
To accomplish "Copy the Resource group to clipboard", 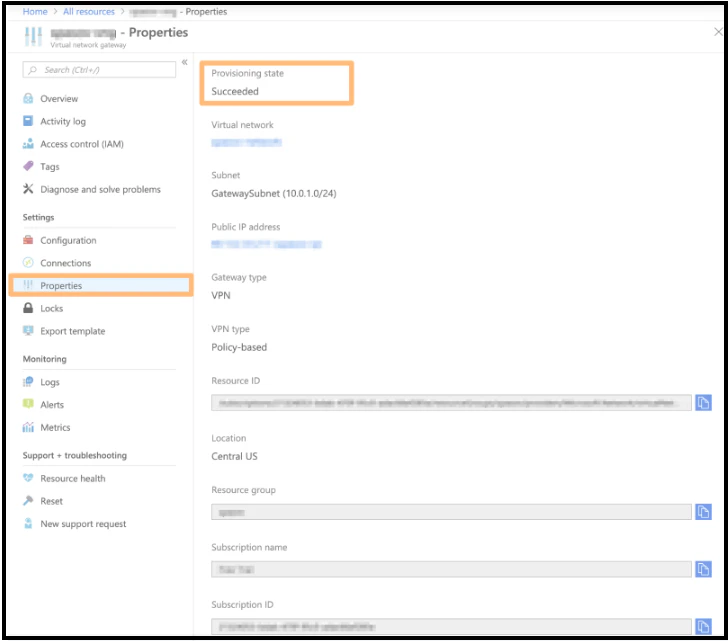I will (x=703, y=512).
